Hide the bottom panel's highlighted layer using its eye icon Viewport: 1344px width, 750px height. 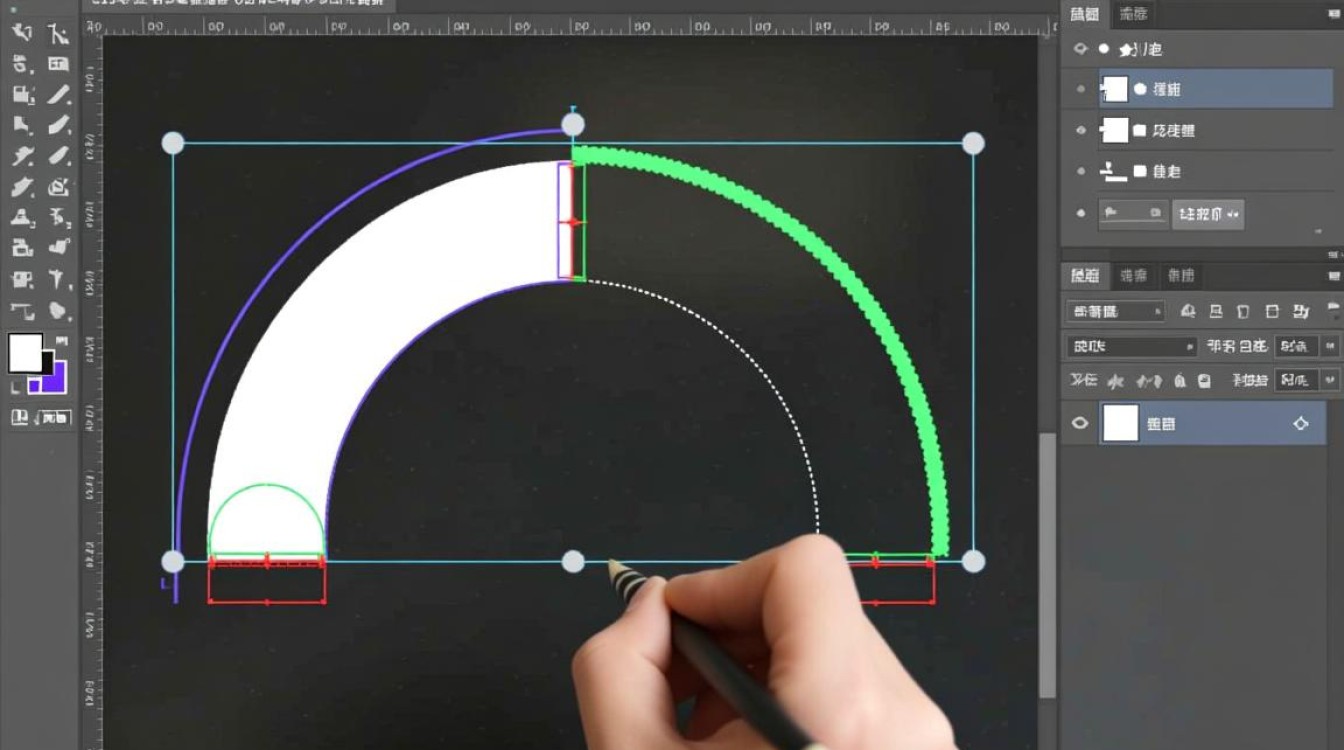point(1080,424)
